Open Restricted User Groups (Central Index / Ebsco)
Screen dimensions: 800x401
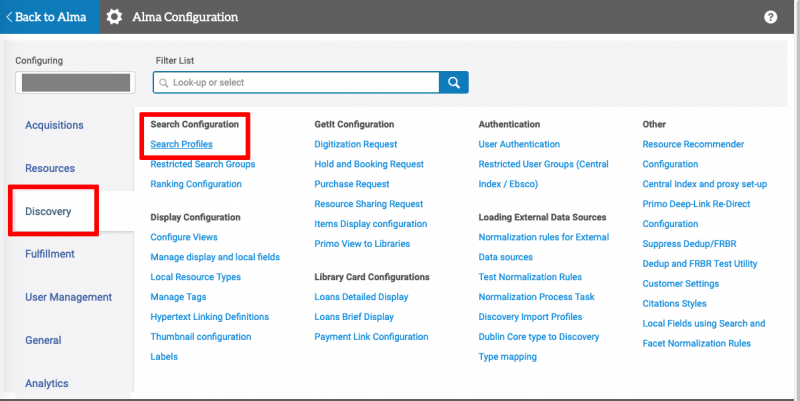(x=543, y=174)
